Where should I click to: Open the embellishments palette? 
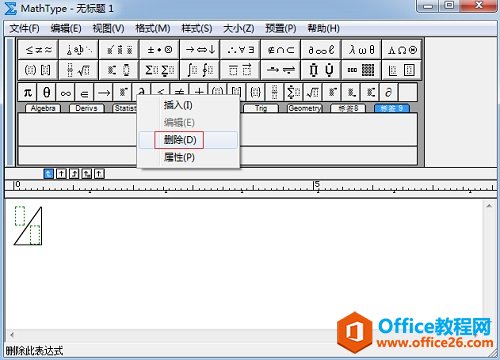[119, 50]
